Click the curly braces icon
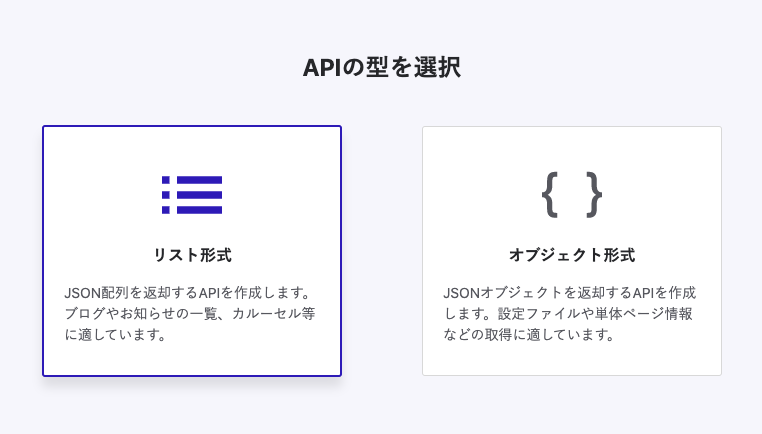Viewport: 762px width, 434px height. pyautogui.click(x=571, y=194)
